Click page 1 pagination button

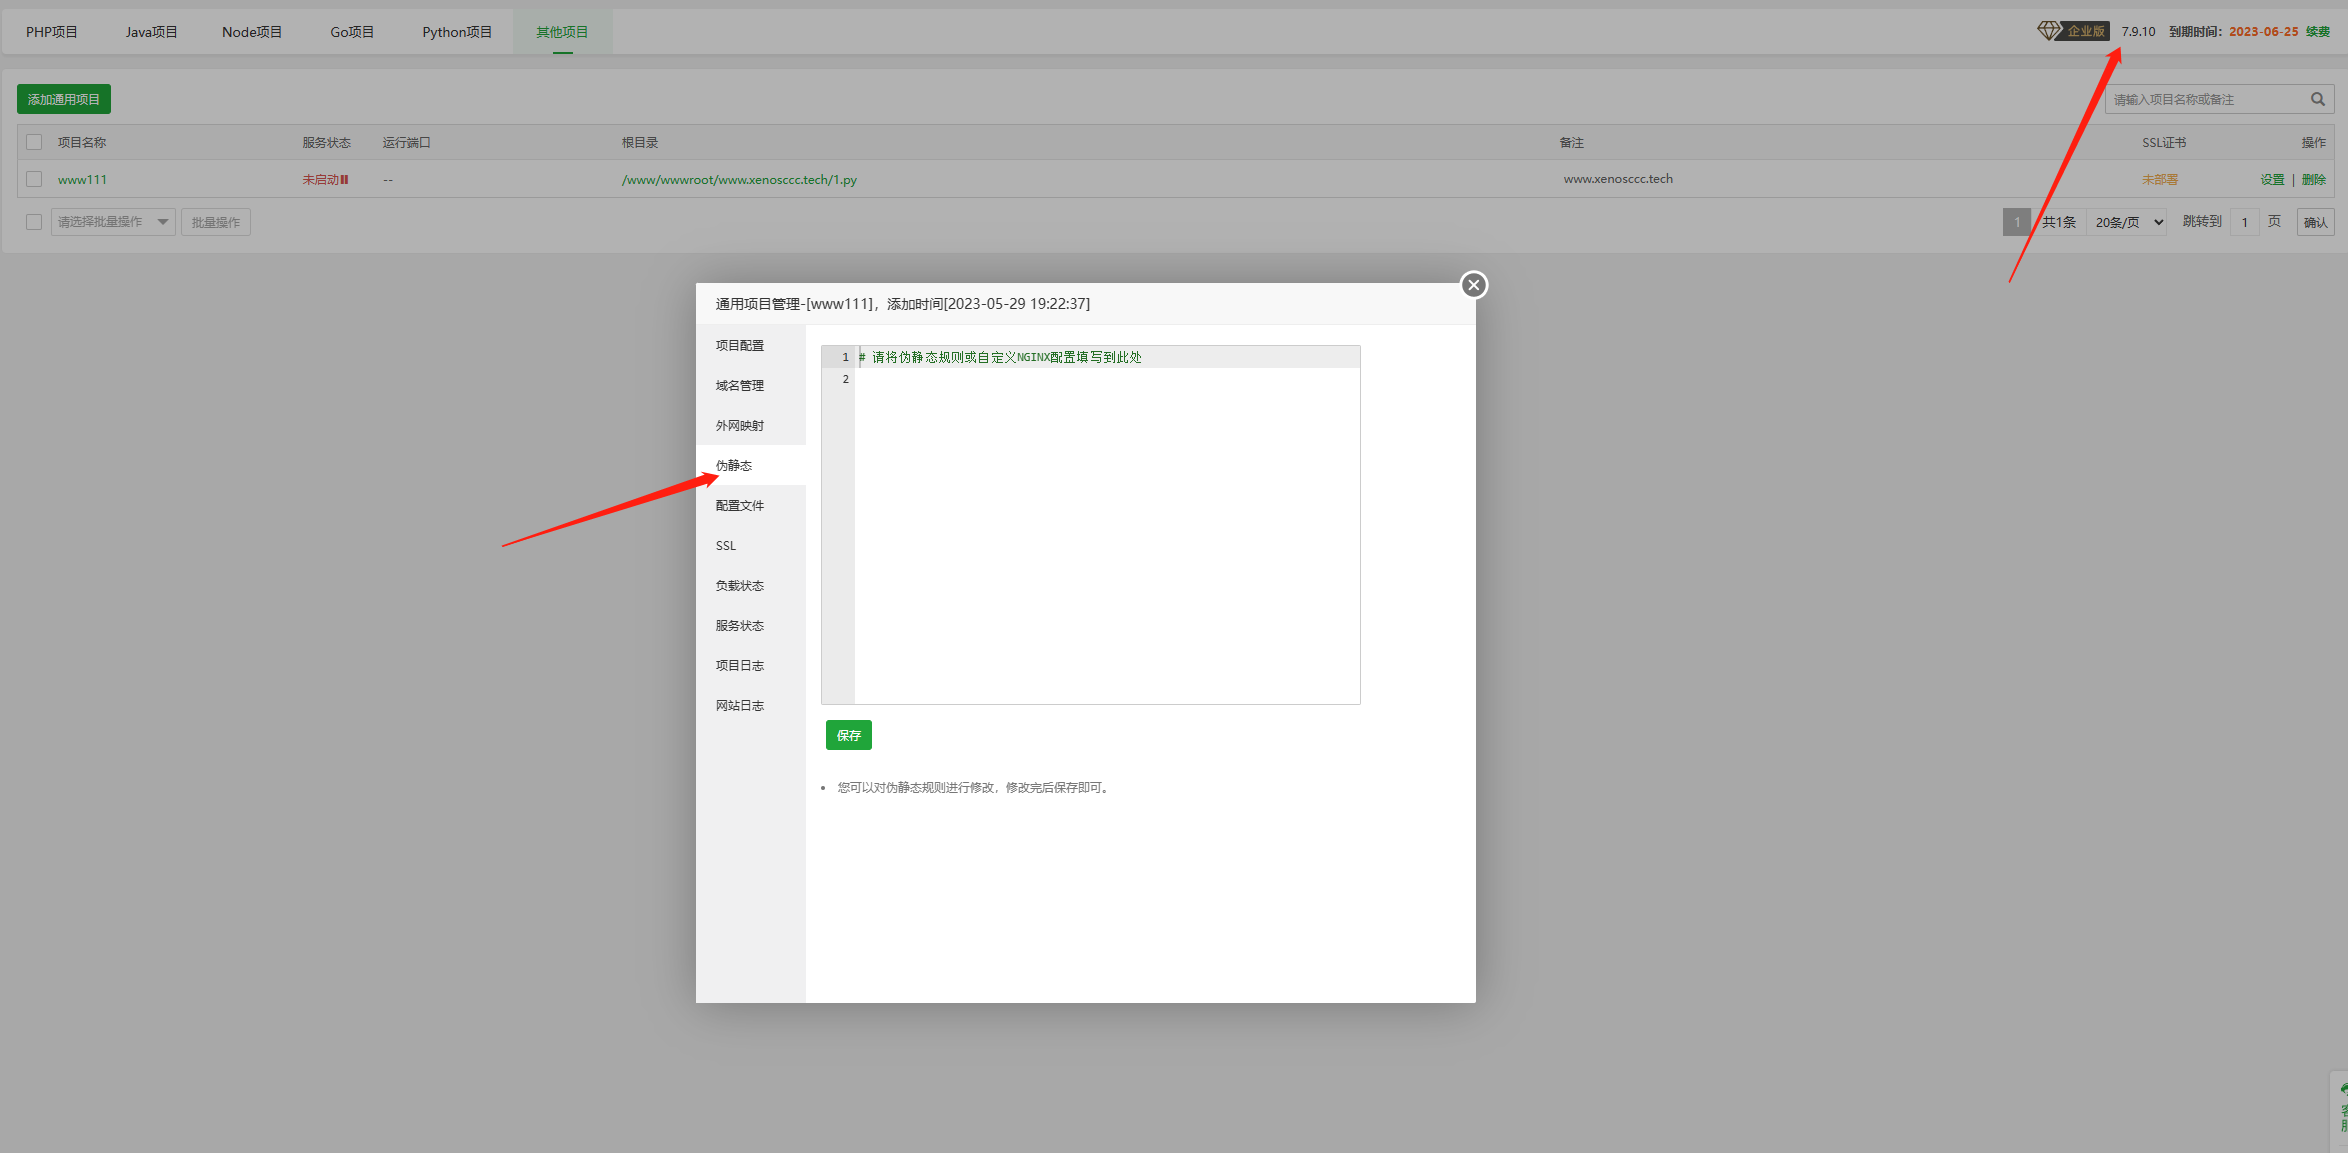click(2017, 222)
